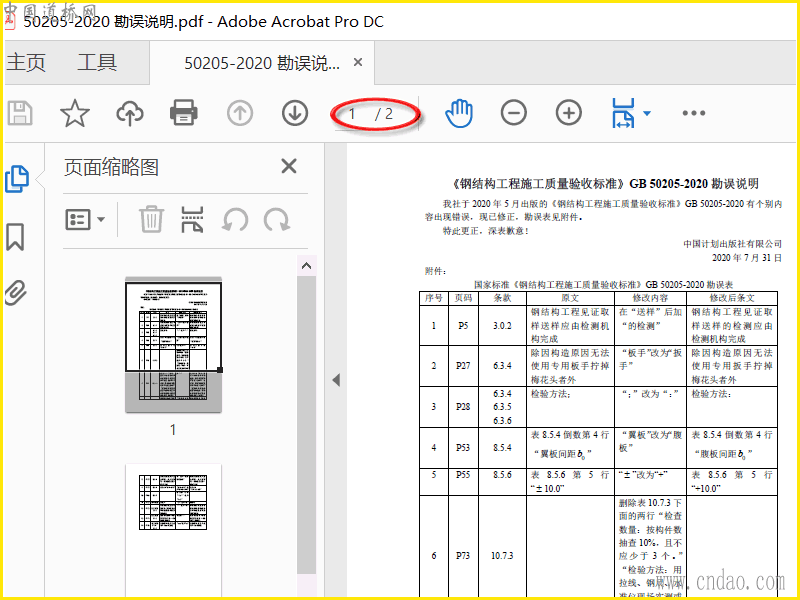Click the current page number field
This screenshot has width=800, height=600.
(x=353, y=114)
